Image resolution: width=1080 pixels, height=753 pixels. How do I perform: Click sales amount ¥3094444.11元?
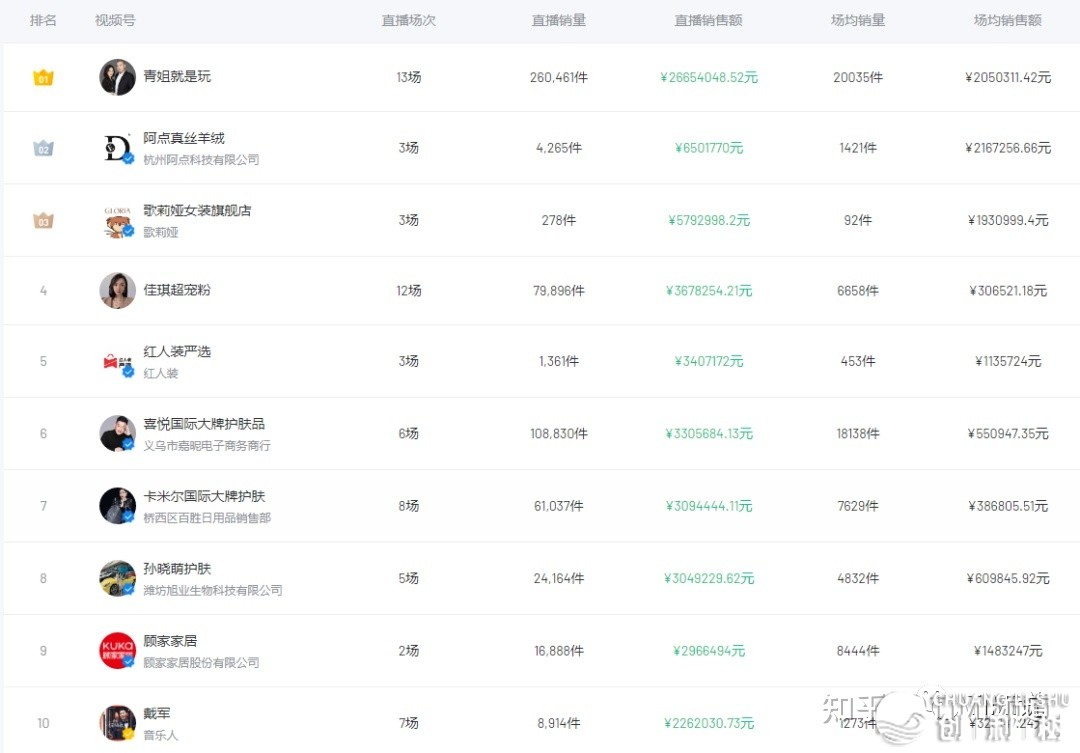(709, 506)
